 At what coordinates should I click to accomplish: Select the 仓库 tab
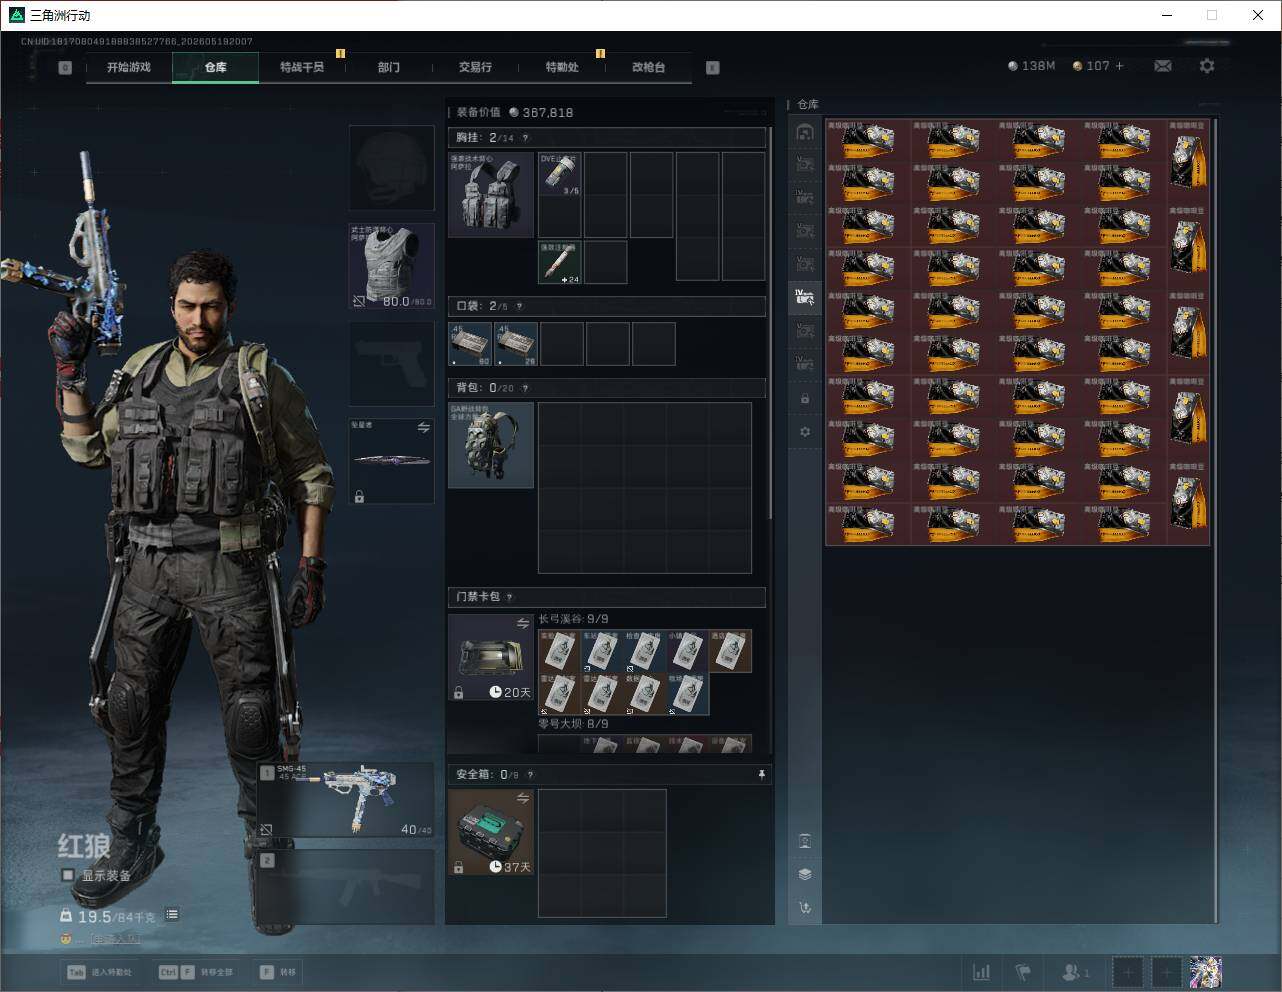pyautogui.click(x=216, y=67)
